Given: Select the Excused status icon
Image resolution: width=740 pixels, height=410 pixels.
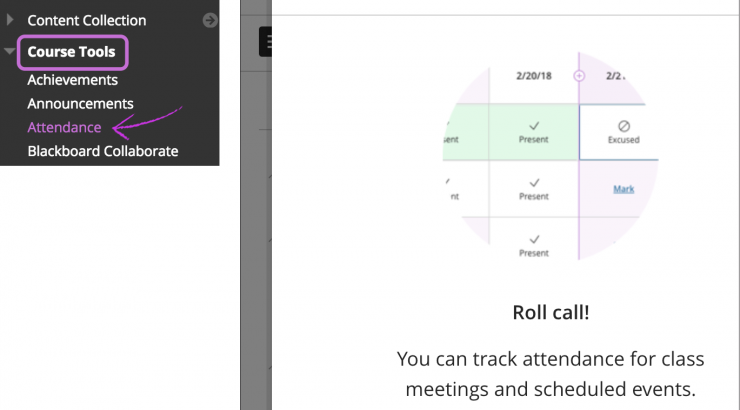Looking at the screenshot, I should (623, 127).
